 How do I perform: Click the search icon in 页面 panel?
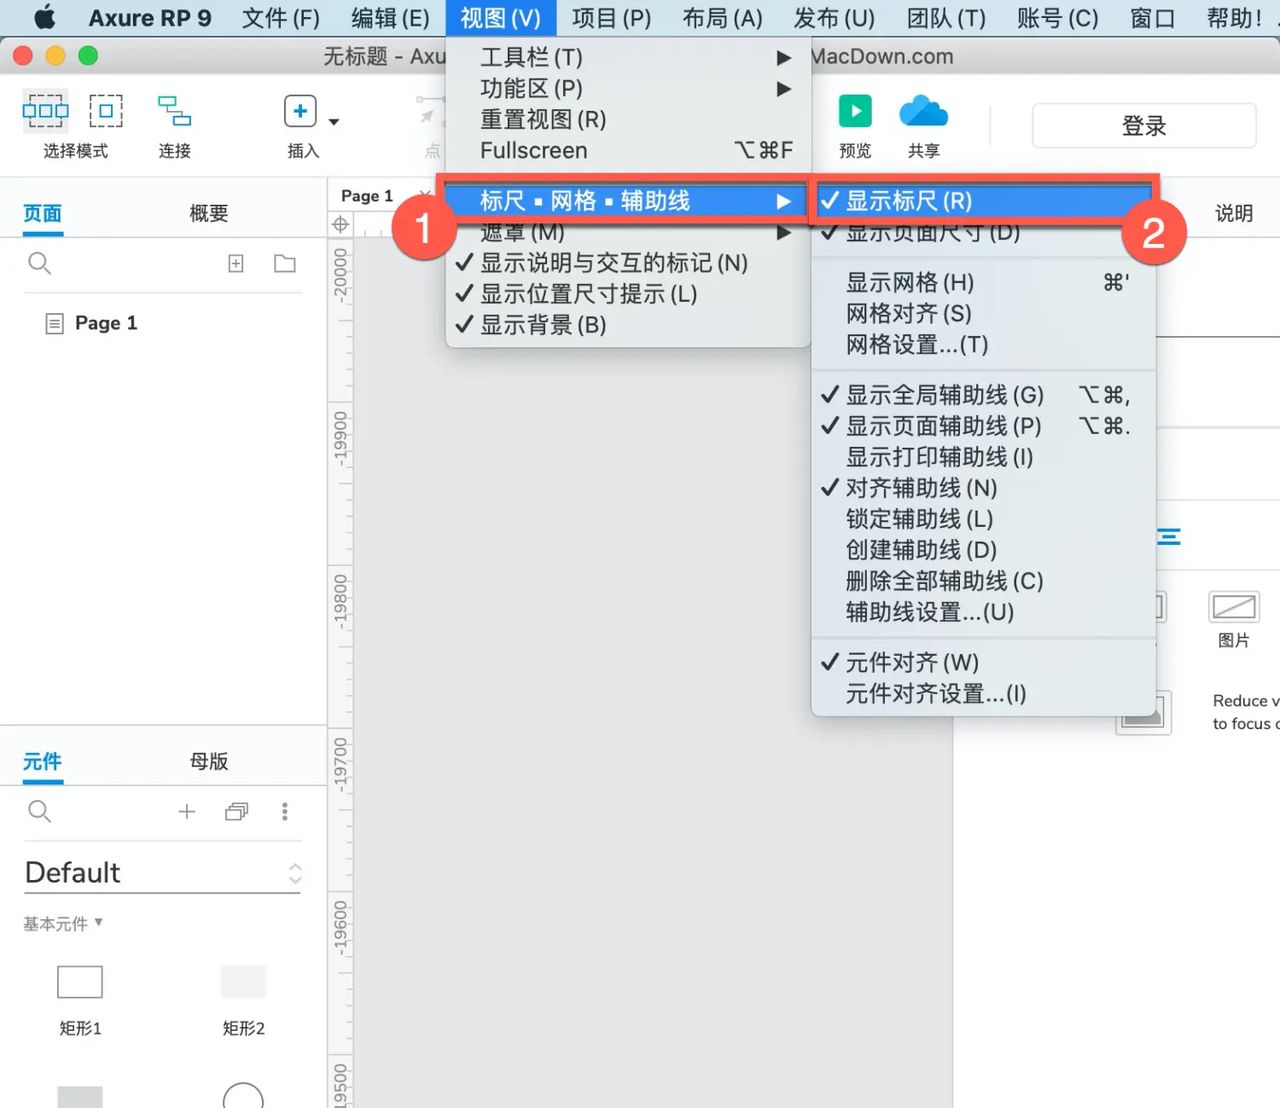[40, 263]
